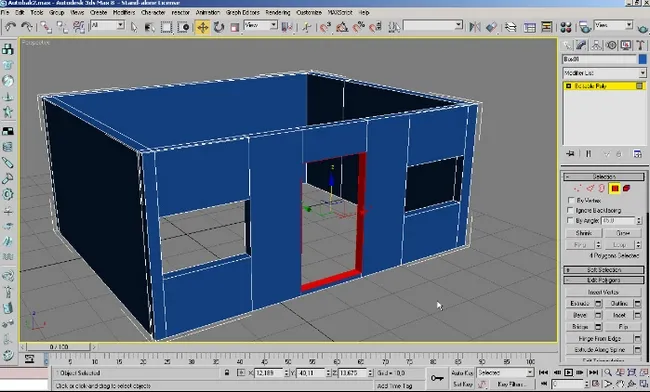Activate the Unlink Selection tool
This screenshot has height=392, width=650.
62,27
